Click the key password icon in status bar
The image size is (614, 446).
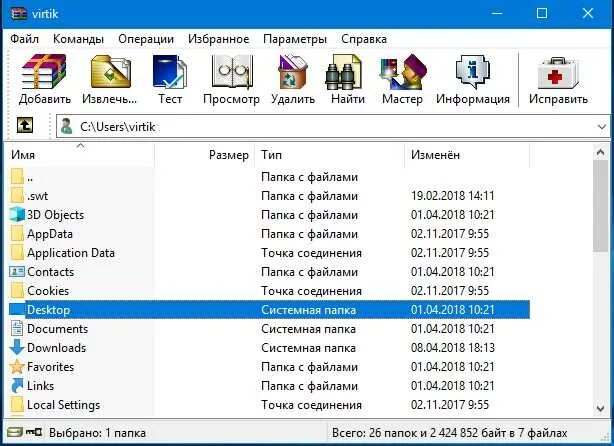34,432
